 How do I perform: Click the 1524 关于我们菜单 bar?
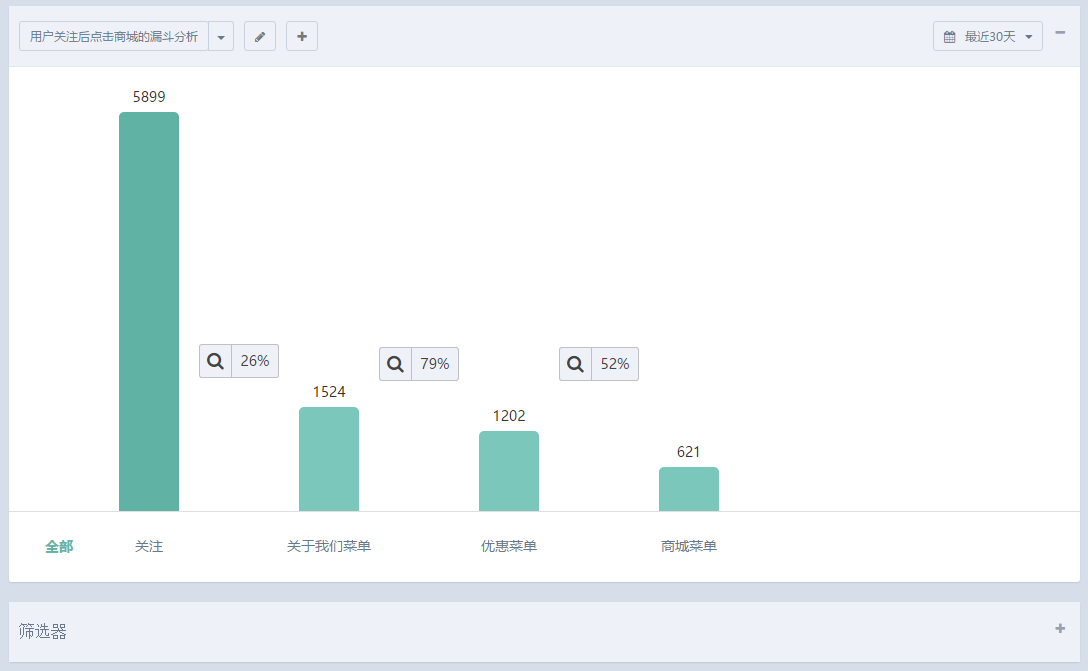coord(329,459)
